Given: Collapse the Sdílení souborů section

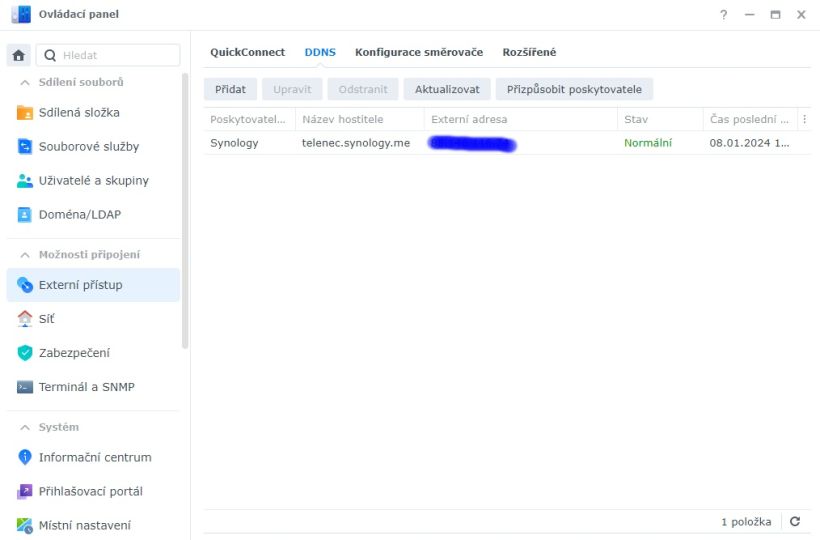Looking at the screenshot, I should (25, 82).
